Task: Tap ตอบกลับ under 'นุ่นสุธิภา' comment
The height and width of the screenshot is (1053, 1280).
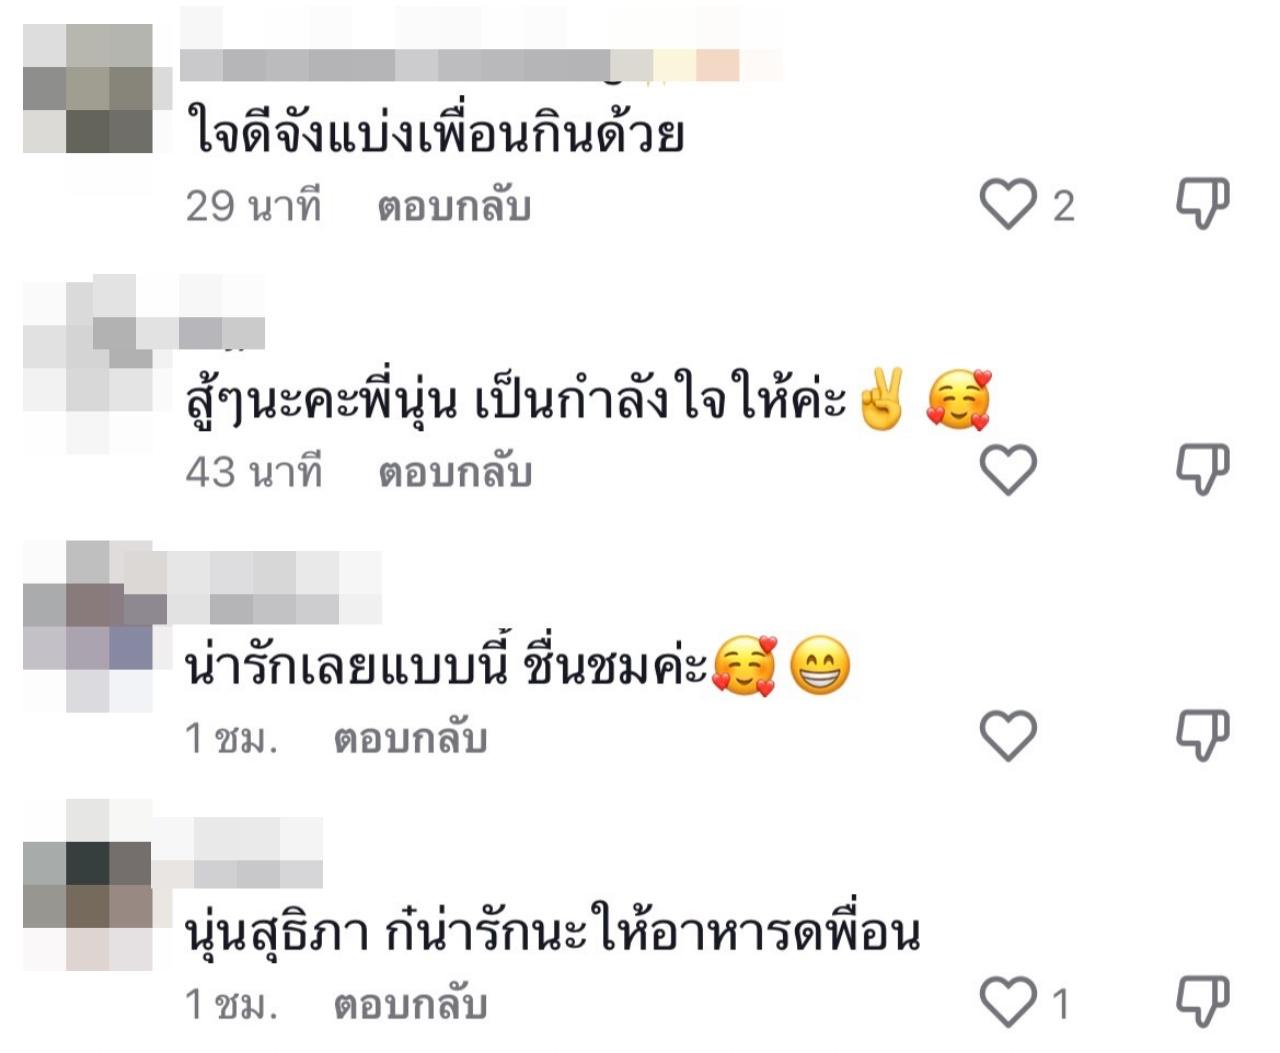Action: coord(410,1005)
